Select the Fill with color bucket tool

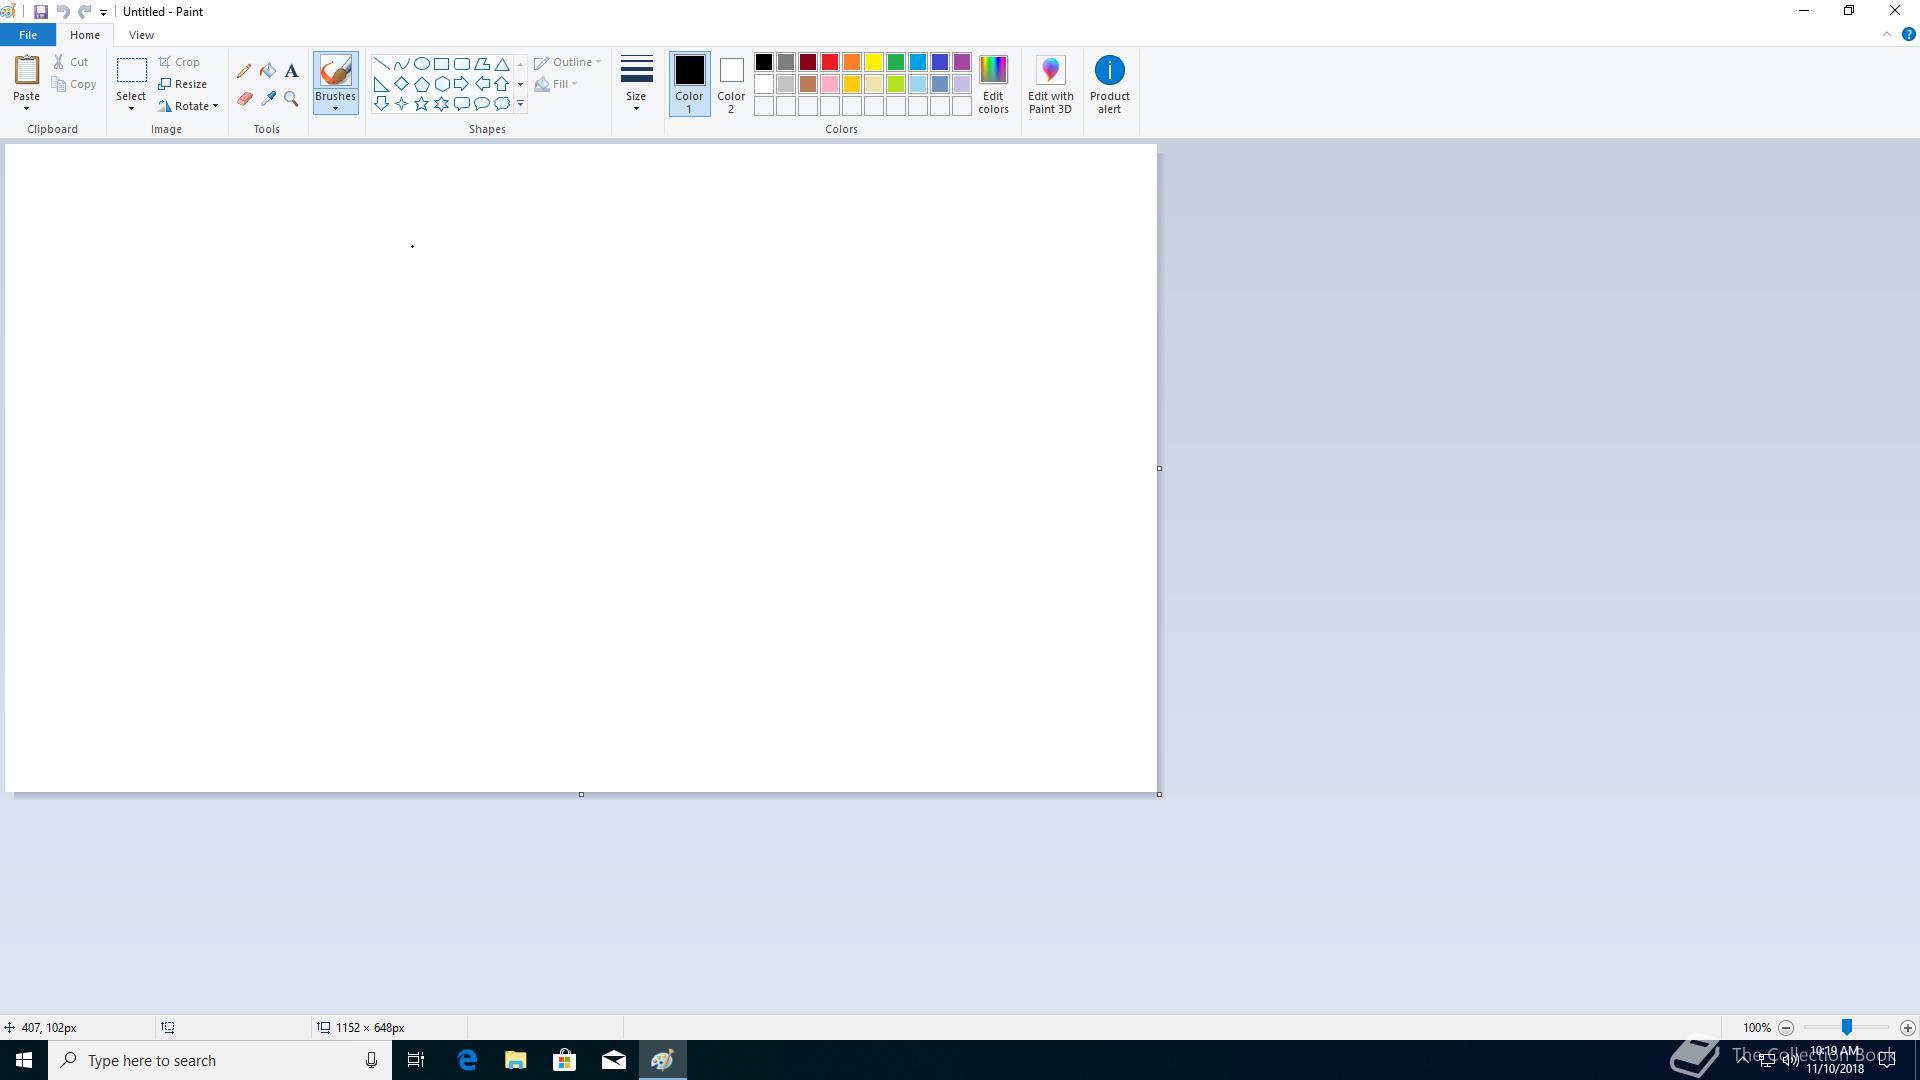click(268, 71)
